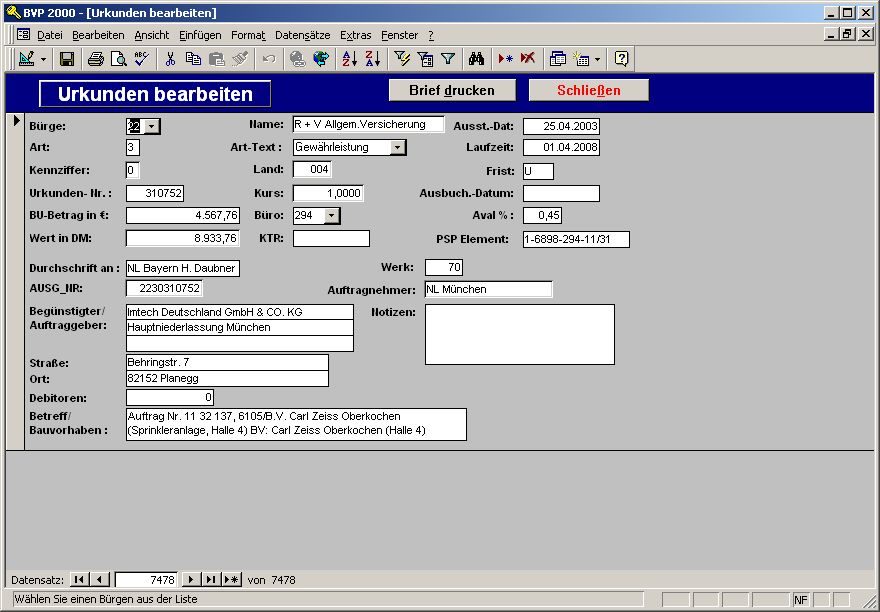This screenshot has height=612, width=880.
Task: Click the Paste clipboard icon
Action: (x=217, y=58)
